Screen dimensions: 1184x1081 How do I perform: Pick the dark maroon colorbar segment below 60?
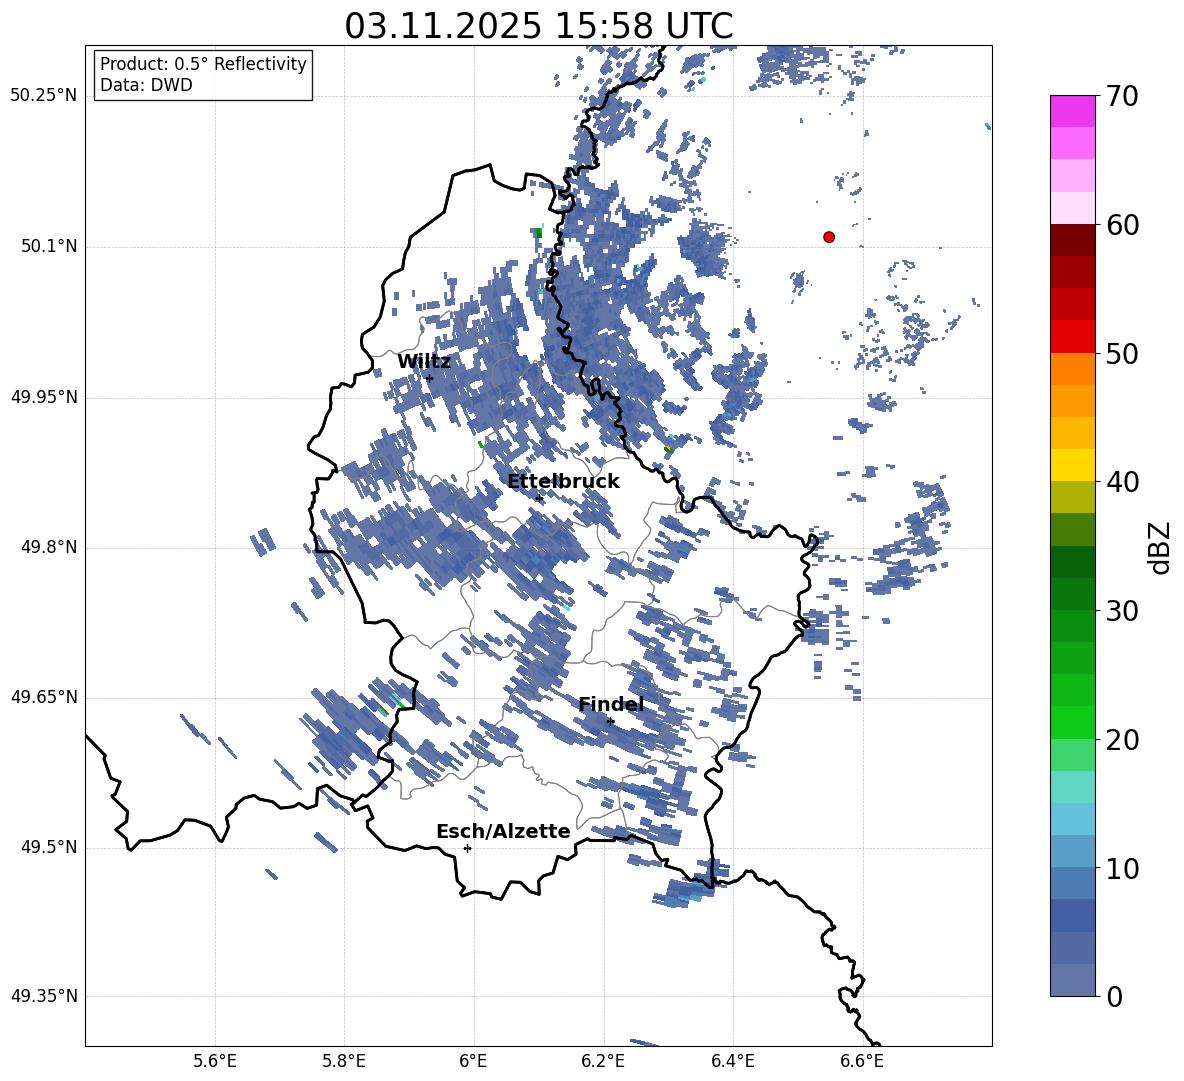point(1073,240)
